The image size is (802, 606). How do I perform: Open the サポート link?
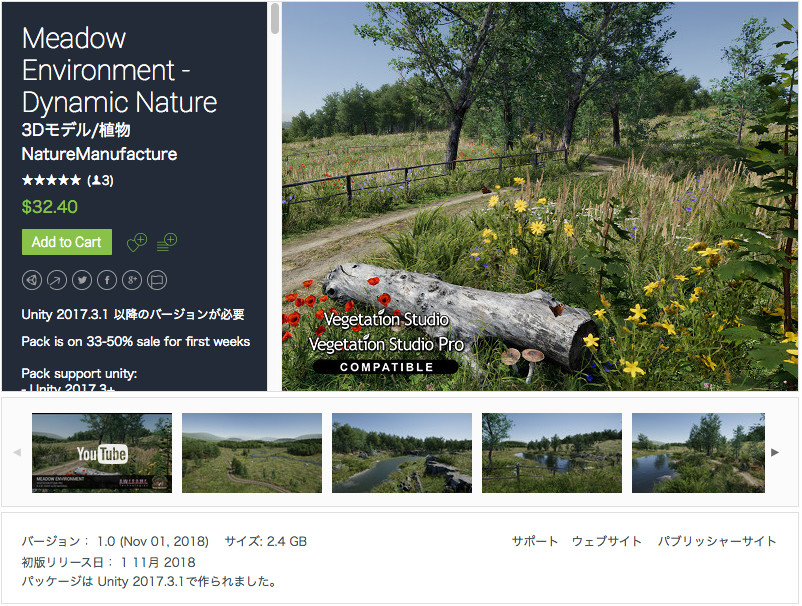pos(534,541)
